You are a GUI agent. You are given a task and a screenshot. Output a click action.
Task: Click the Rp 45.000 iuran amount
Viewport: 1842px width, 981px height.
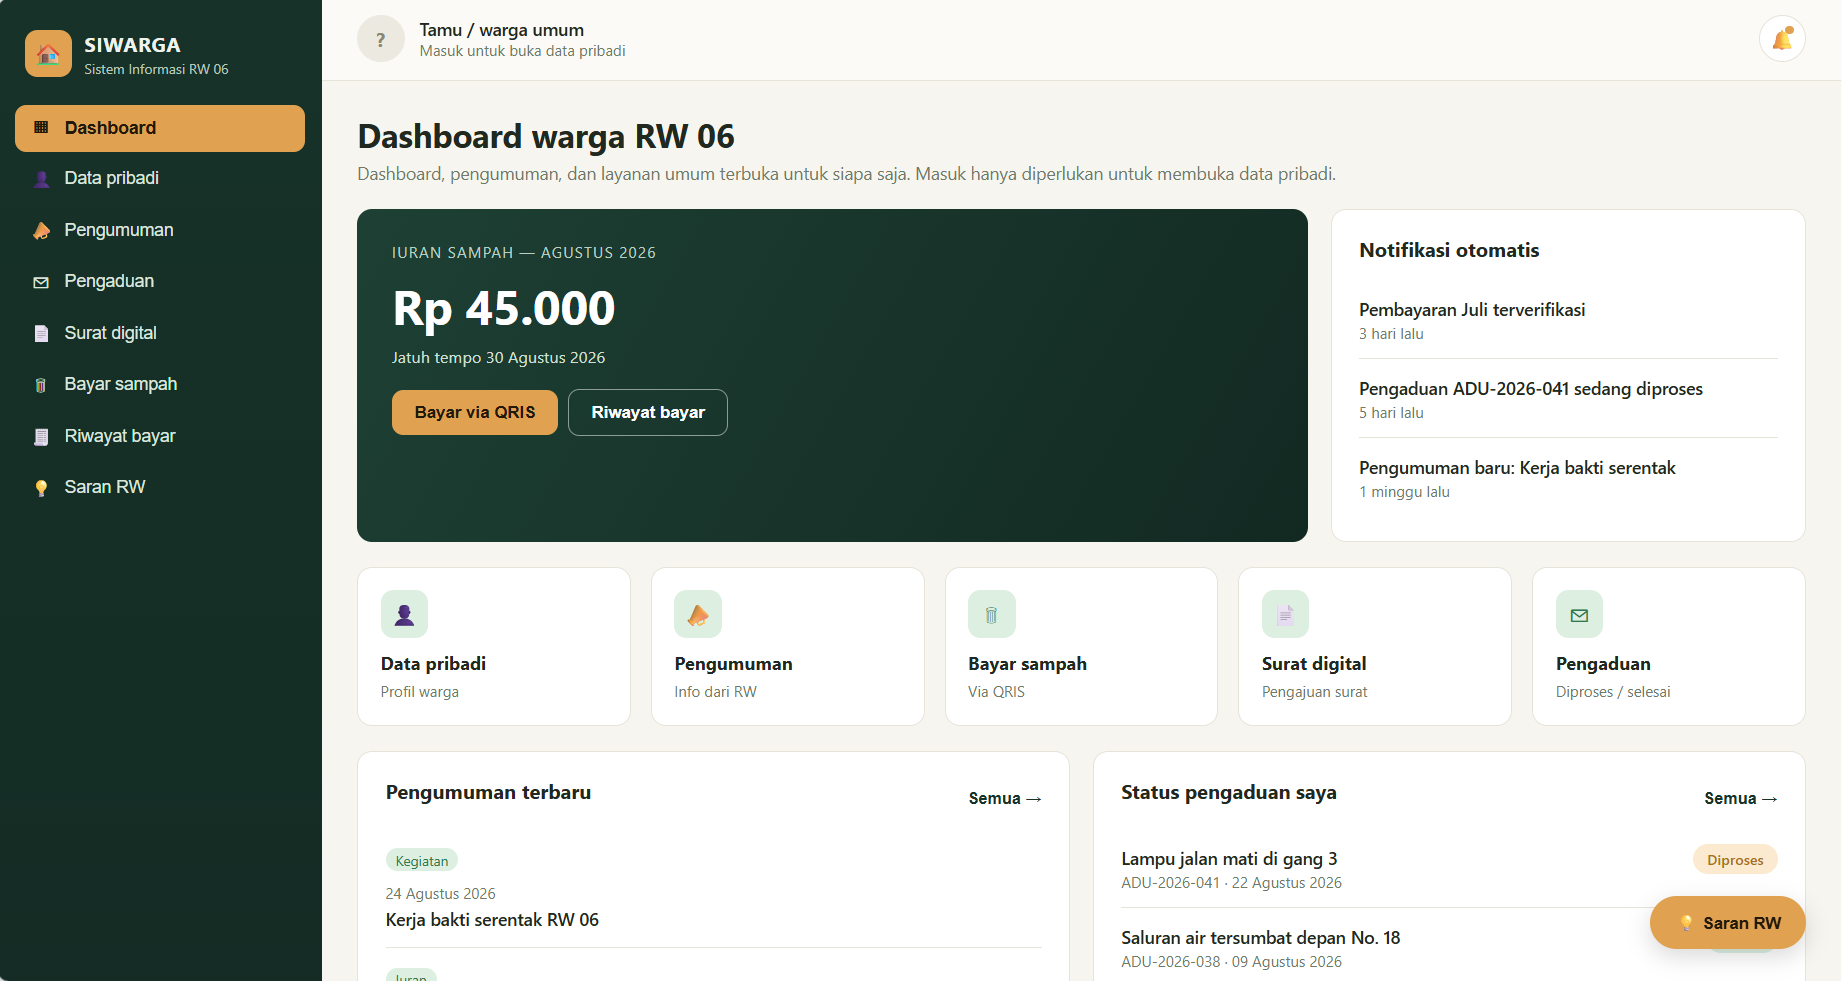pos(504,308)
